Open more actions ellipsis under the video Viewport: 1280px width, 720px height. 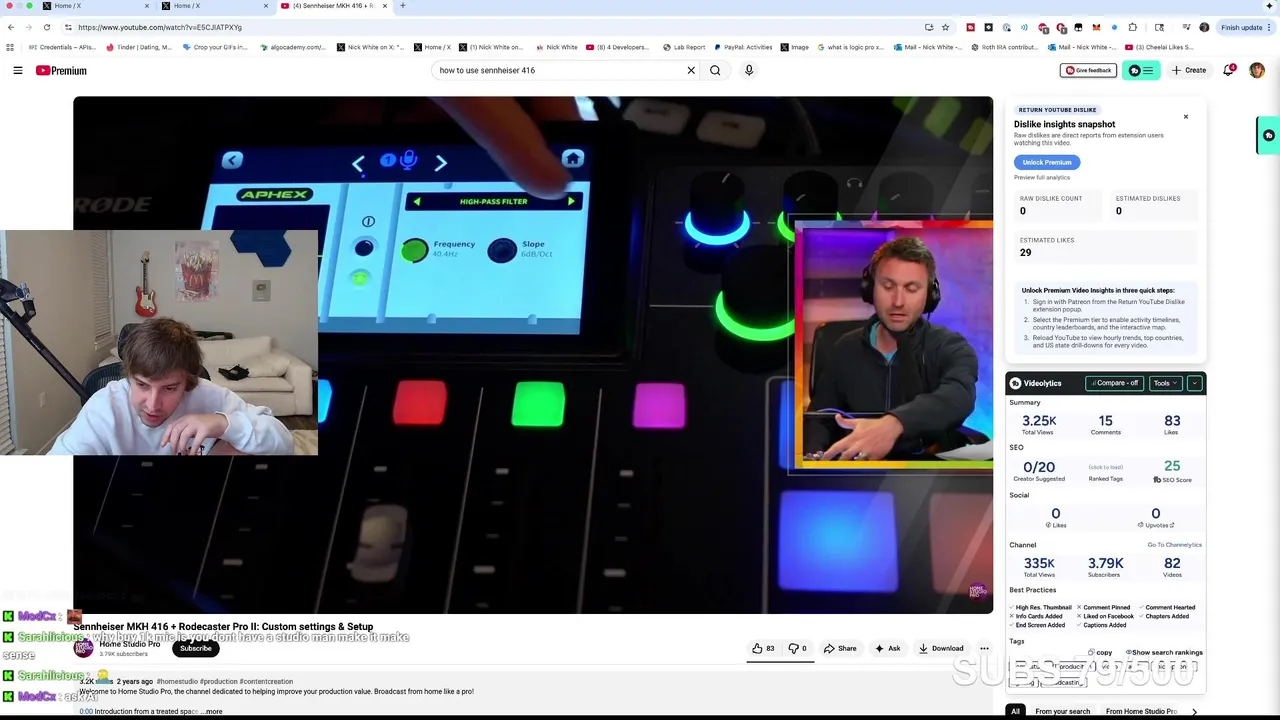(984, 648)
